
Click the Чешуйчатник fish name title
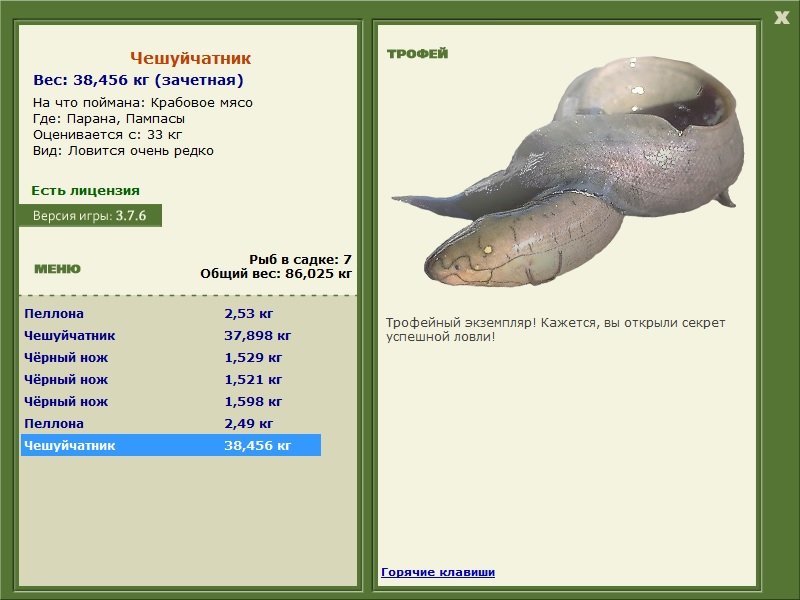point(190,58)
